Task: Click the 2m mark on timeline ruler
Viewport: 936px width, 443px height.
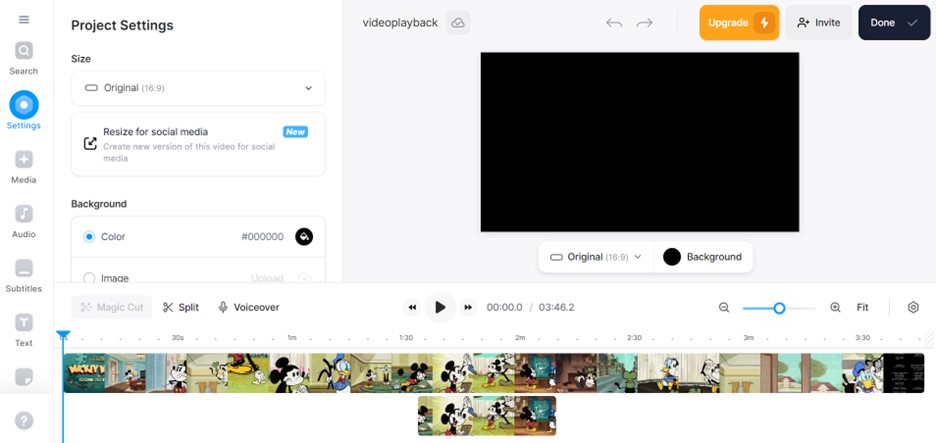Action: [x=520, y=338]
